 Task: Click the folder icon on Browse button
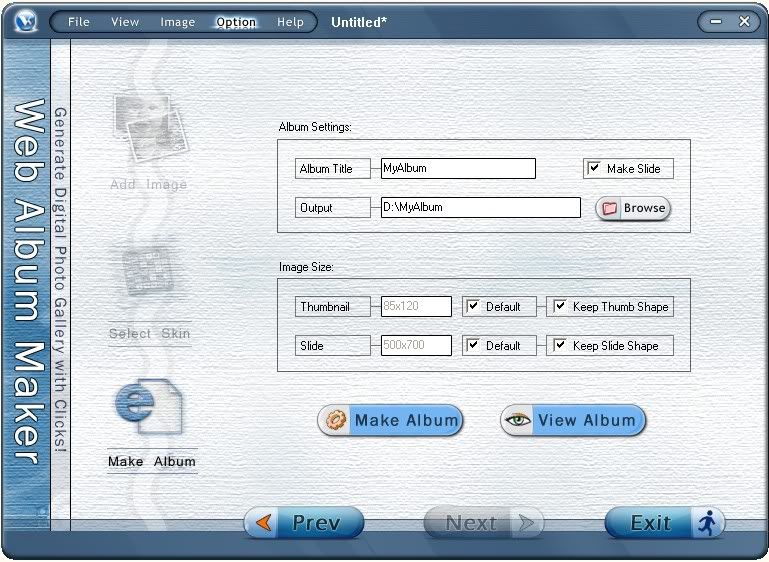(x=609, y=208)
